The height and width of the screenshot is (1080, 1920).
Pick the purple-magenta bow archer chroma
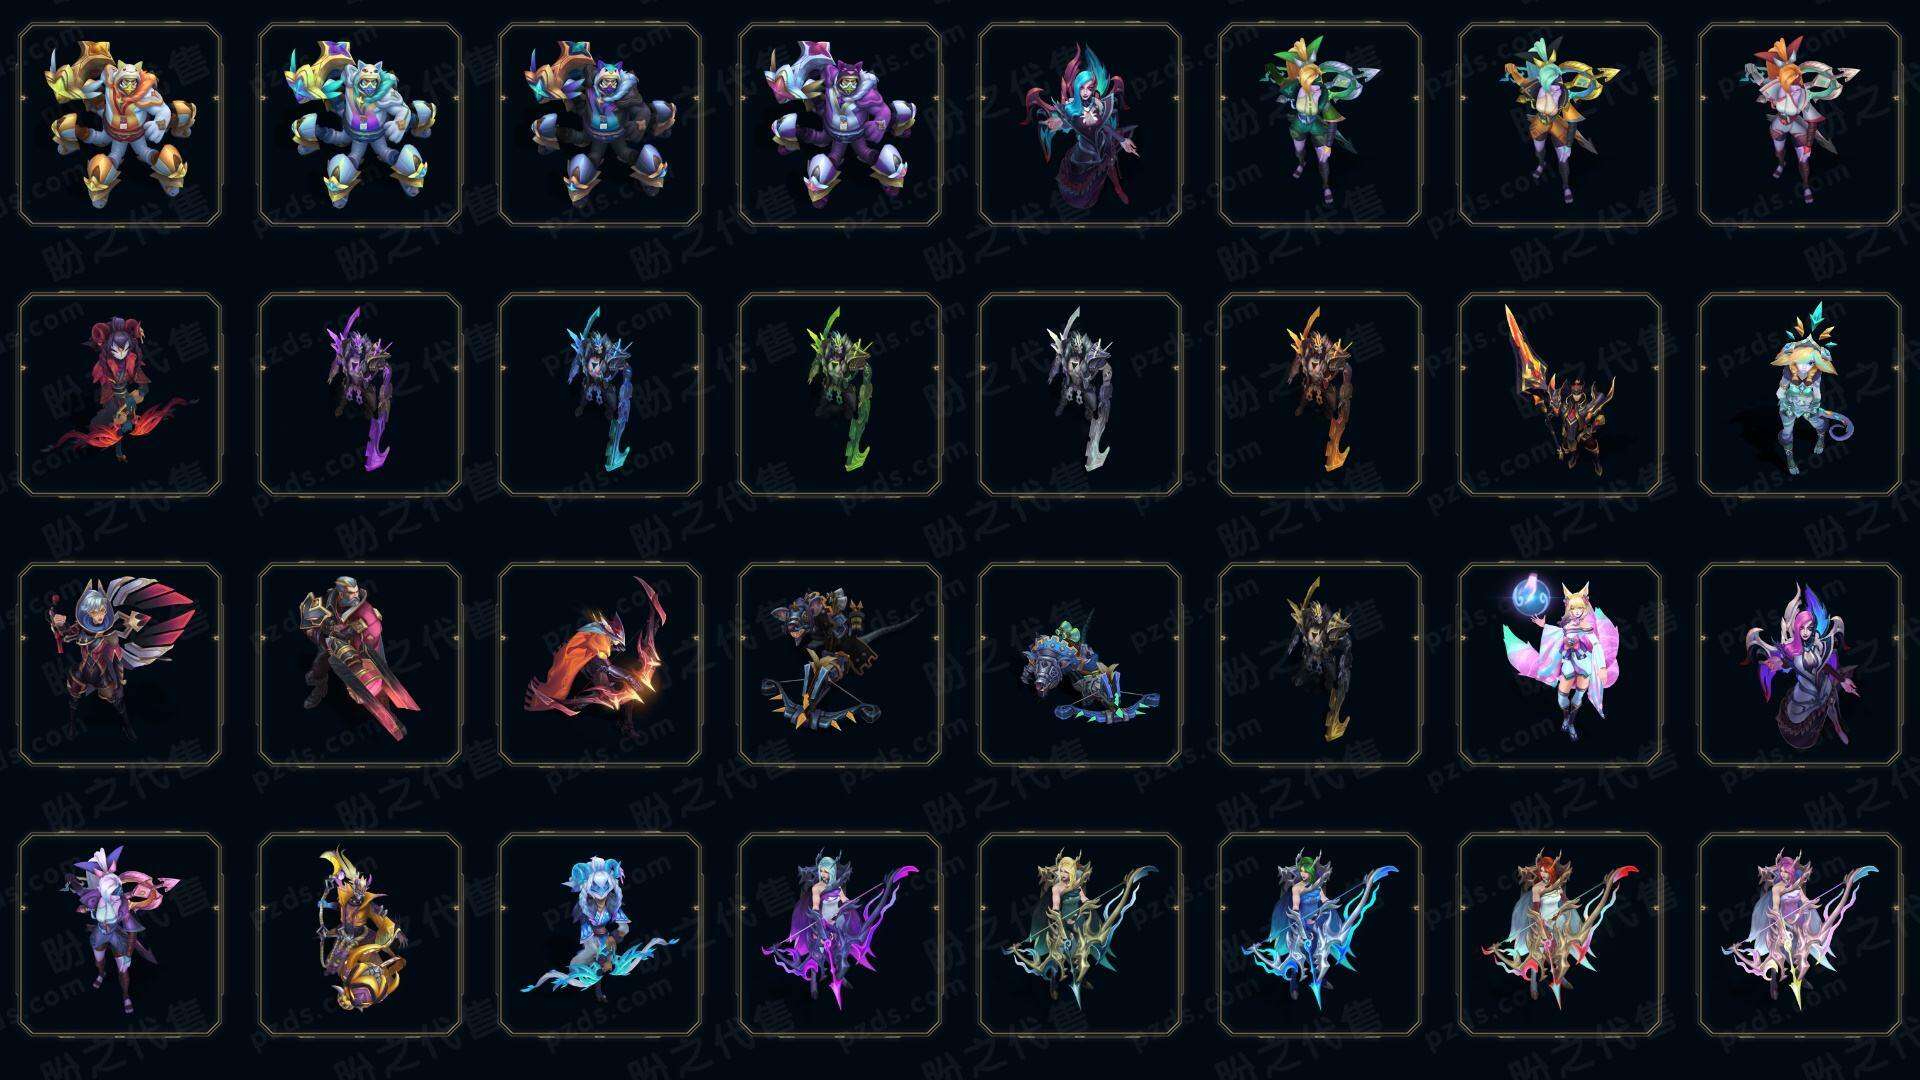(840, 934)
